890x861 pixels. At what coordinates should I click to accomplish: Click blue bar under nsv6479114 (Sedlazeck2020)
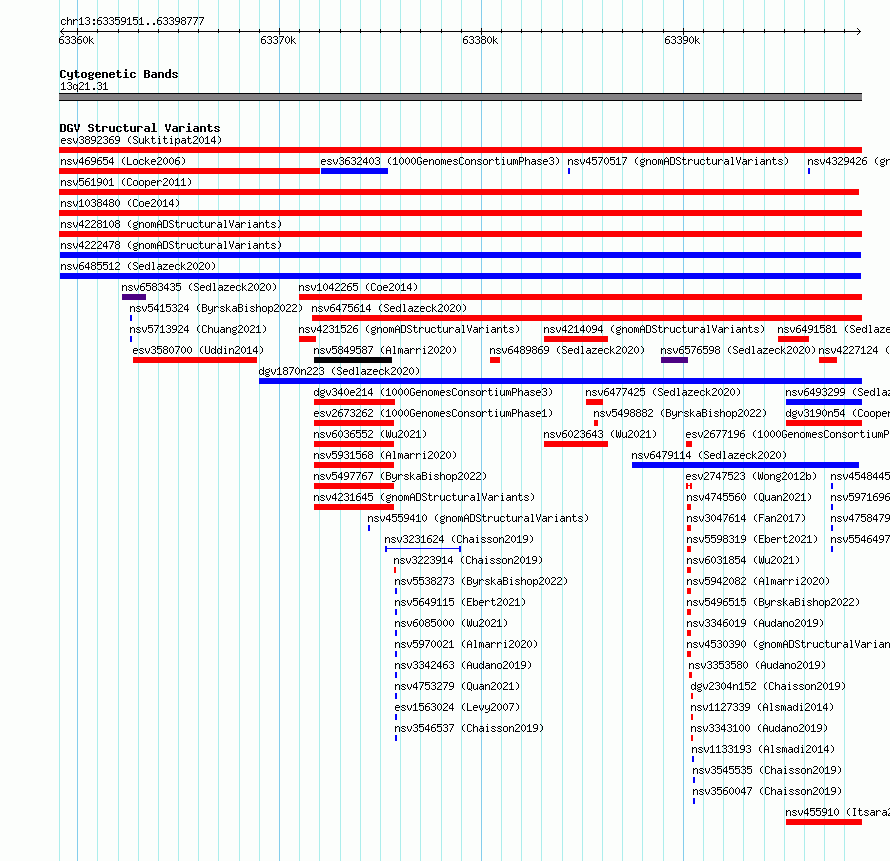tap(745, 465)
